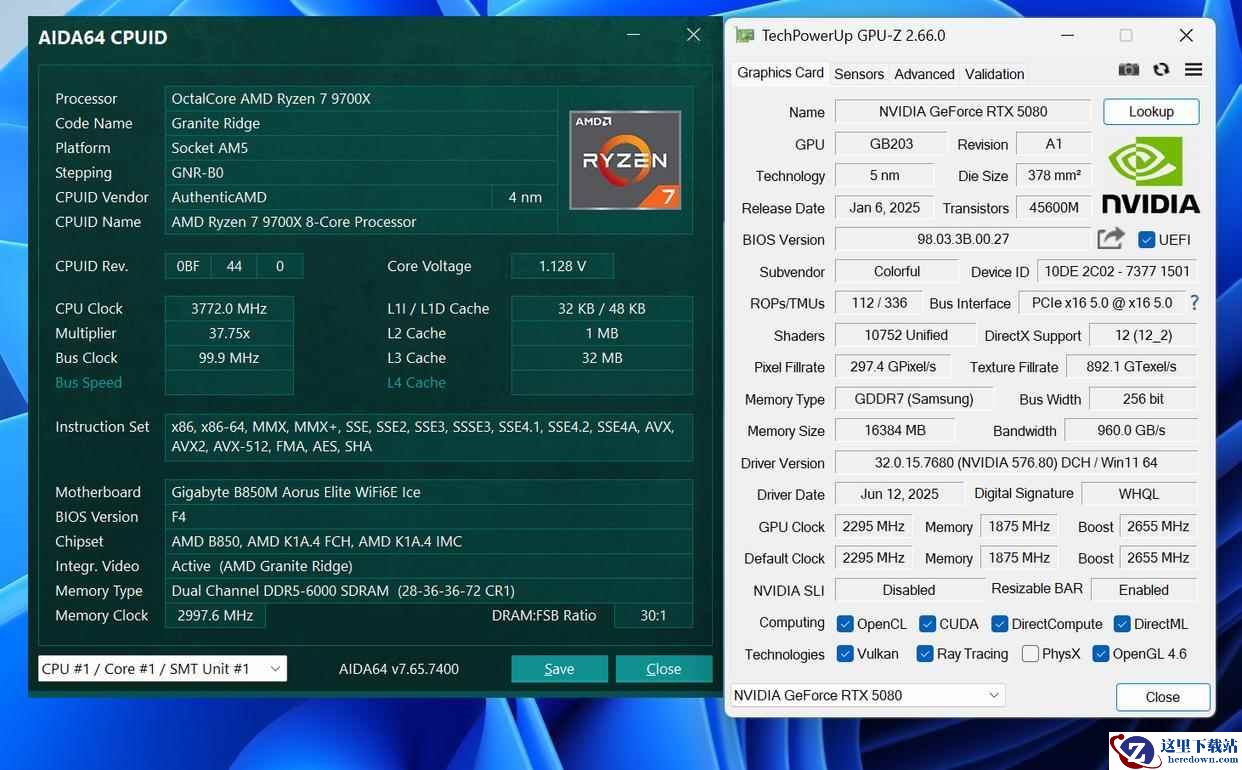Click the Core Voltage value 1.128 V
Screen dimensions: 1242x770
click(562, 266)
